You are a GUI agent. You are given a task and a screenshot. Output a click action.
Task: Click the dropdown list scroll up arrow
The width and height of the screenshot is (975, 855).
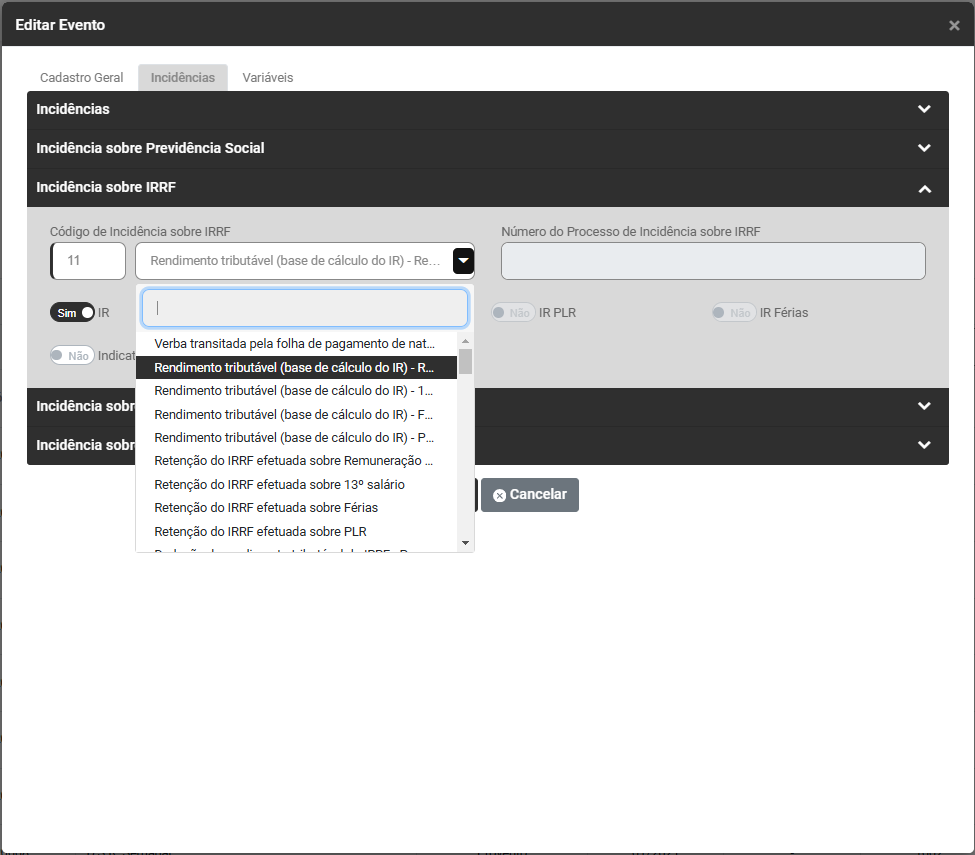[x=465, y=340]
